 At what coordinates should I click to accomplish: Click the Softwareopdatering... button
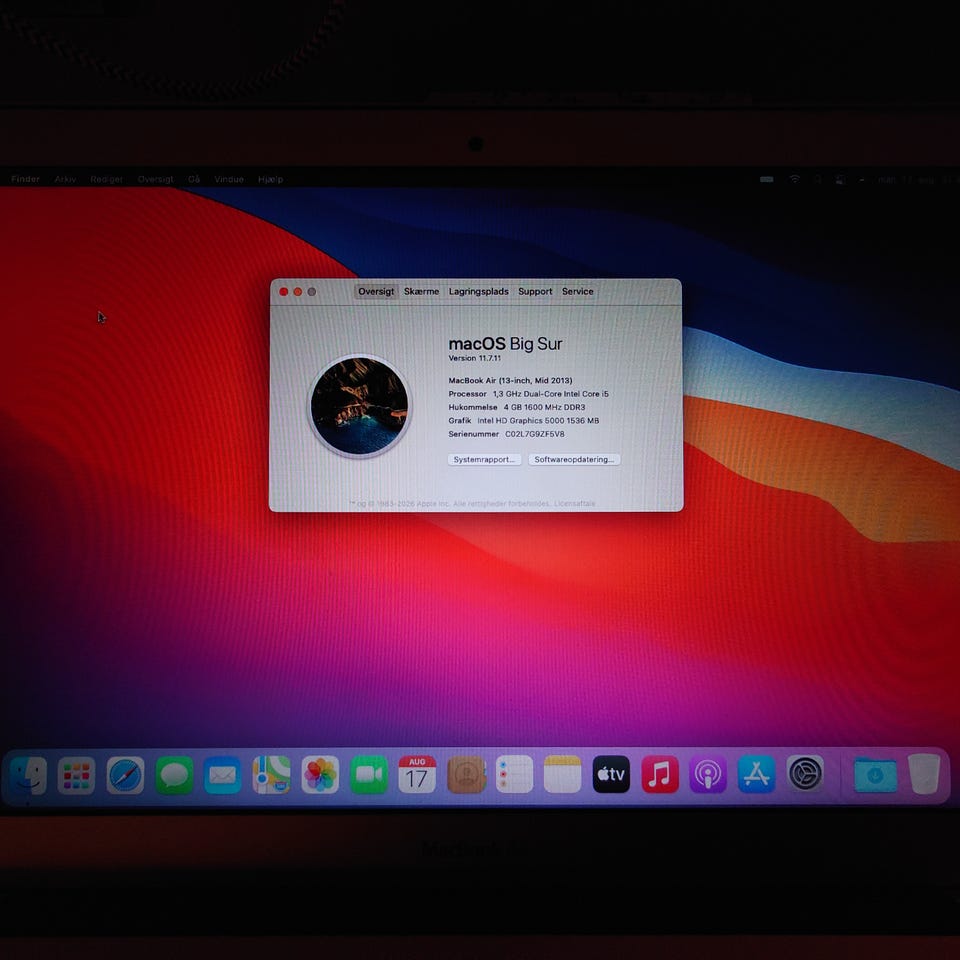(574, 459)
